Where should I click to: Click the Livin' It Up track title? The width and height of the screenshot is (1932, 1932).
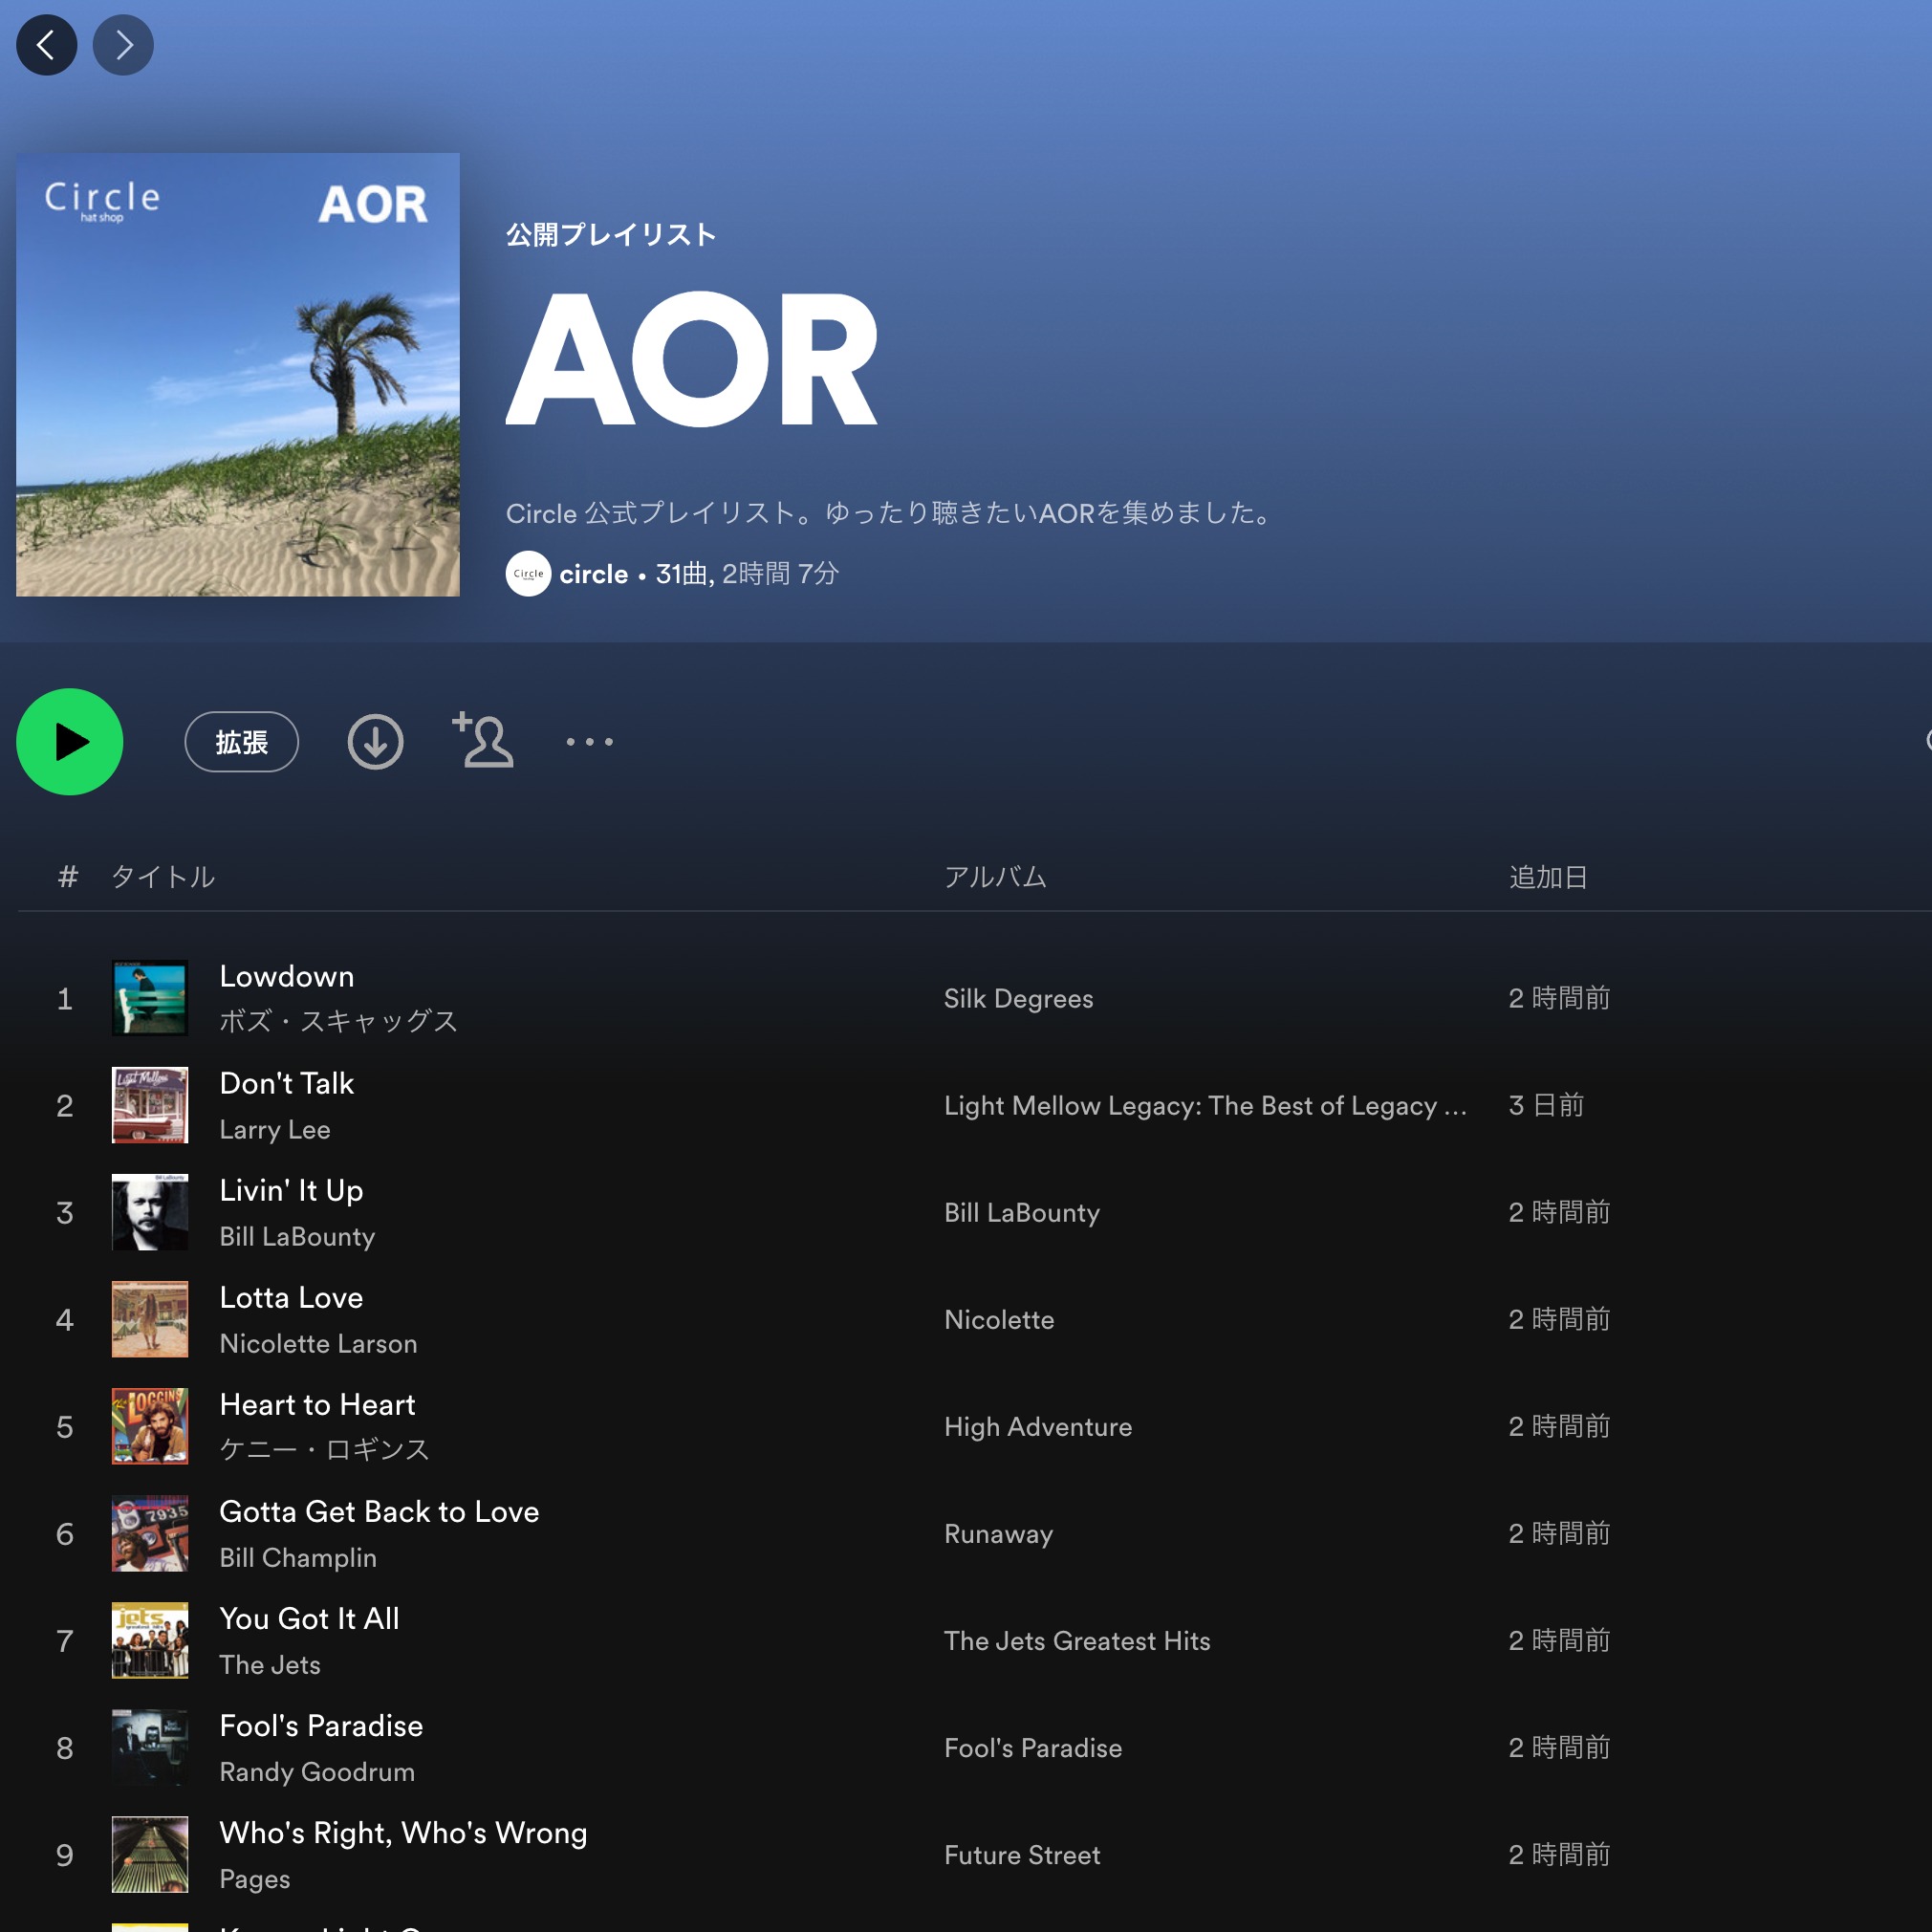click(291, 1190)
